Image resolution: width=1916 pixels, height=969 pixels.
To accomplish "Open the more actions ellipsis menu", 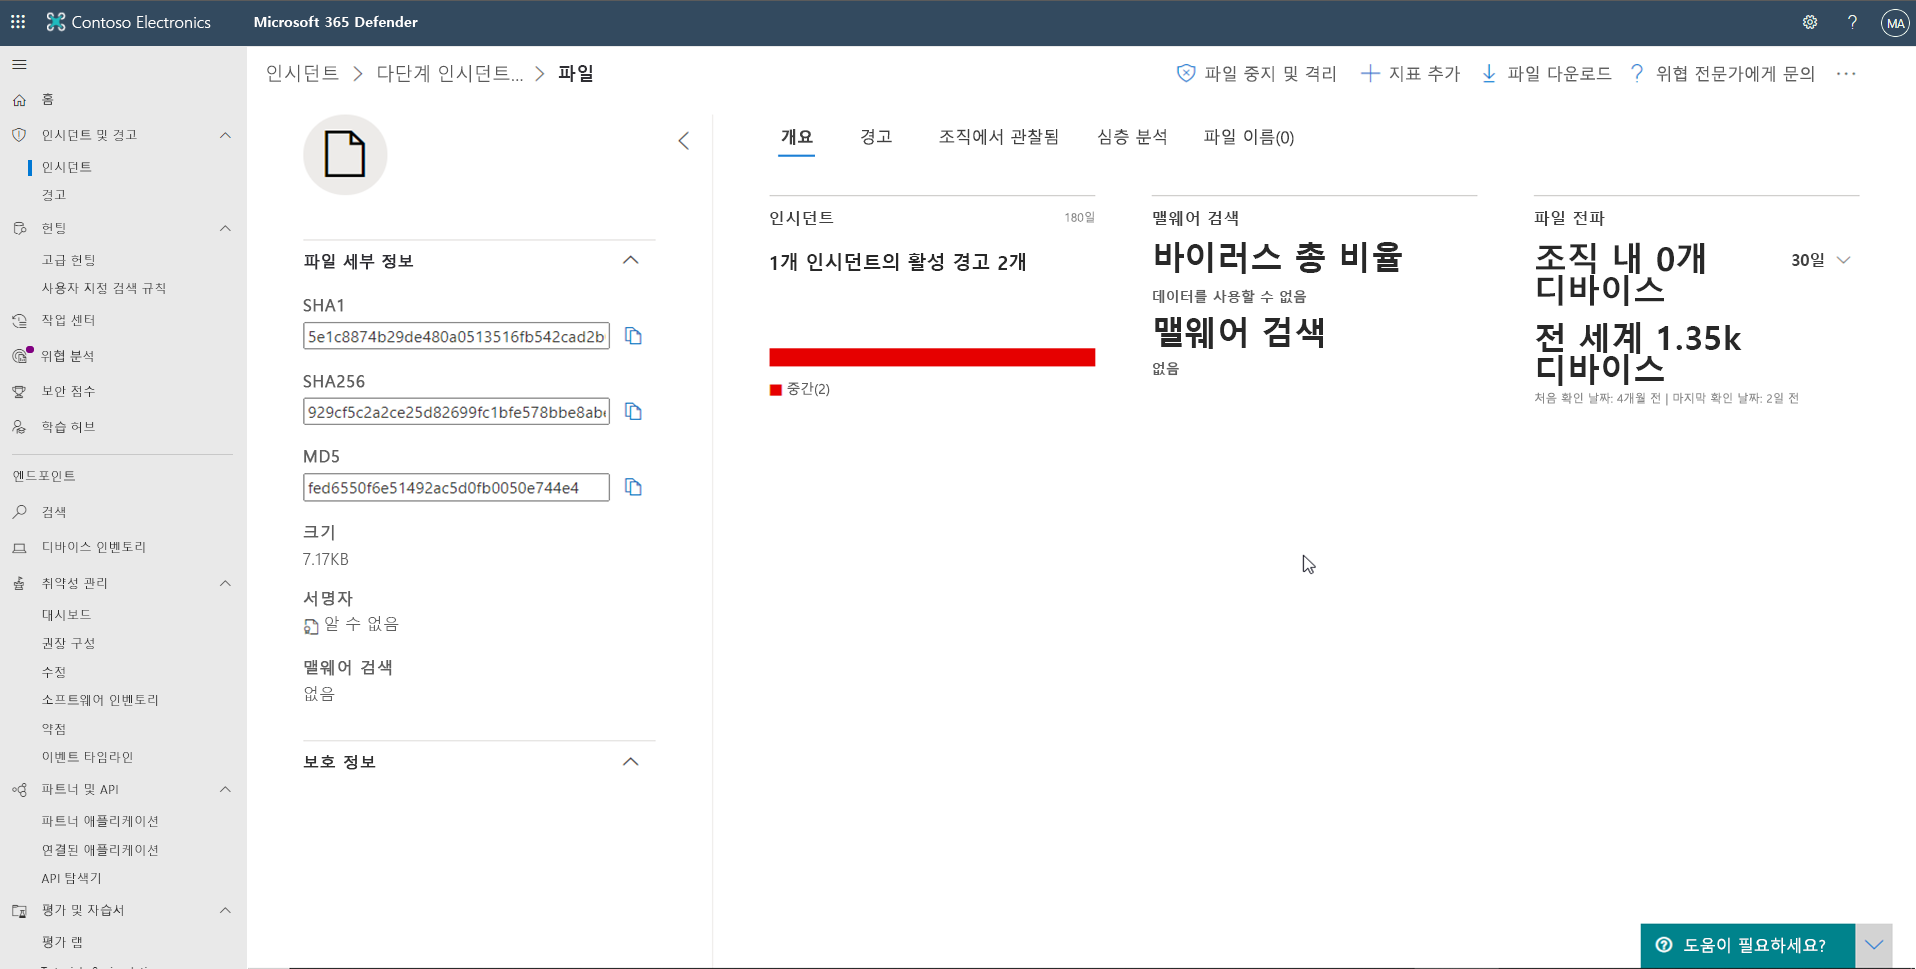I will (1846, 73).
